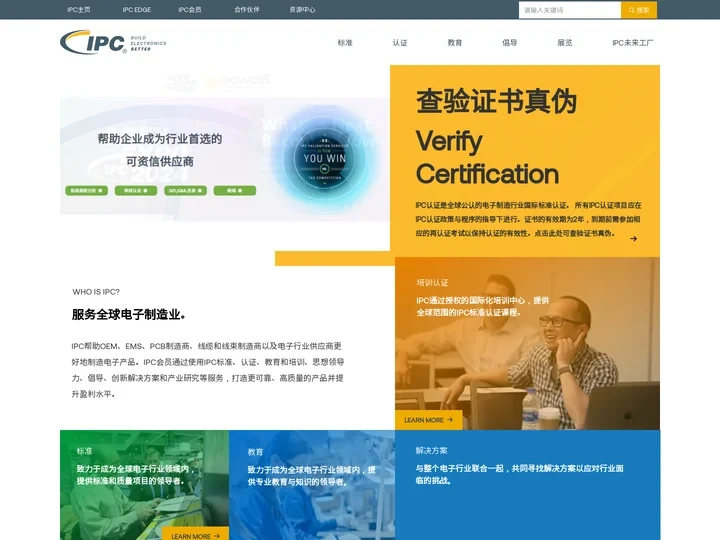This screenshot has width=720, height=540.
Task: Open the blue 解决方案 card
Action: coord(528,485)
